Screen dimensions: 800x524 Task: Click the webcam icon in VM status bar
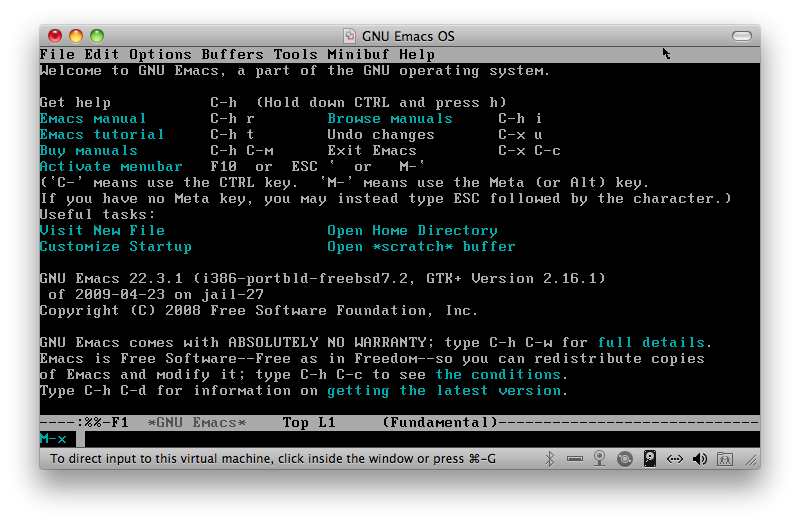tap(599, 459)
